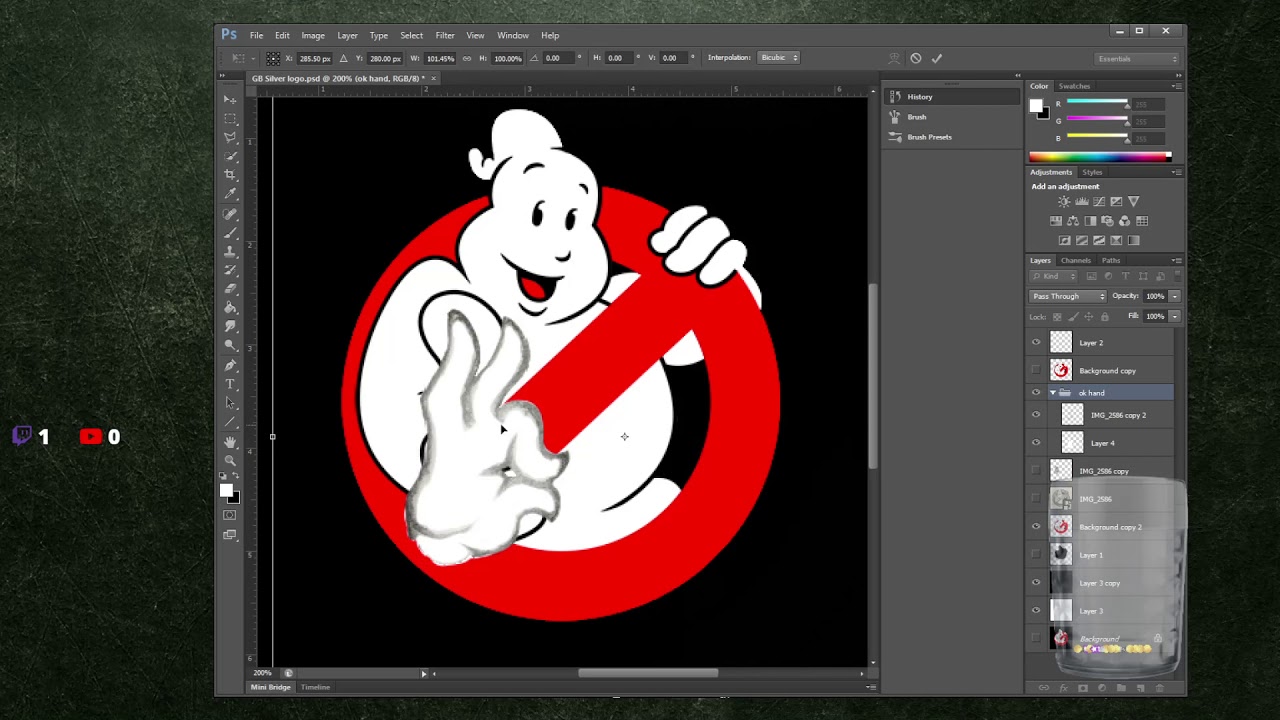
Task: Select the Zoom tool
Action: pyautogui.click(x=230, y=461)
